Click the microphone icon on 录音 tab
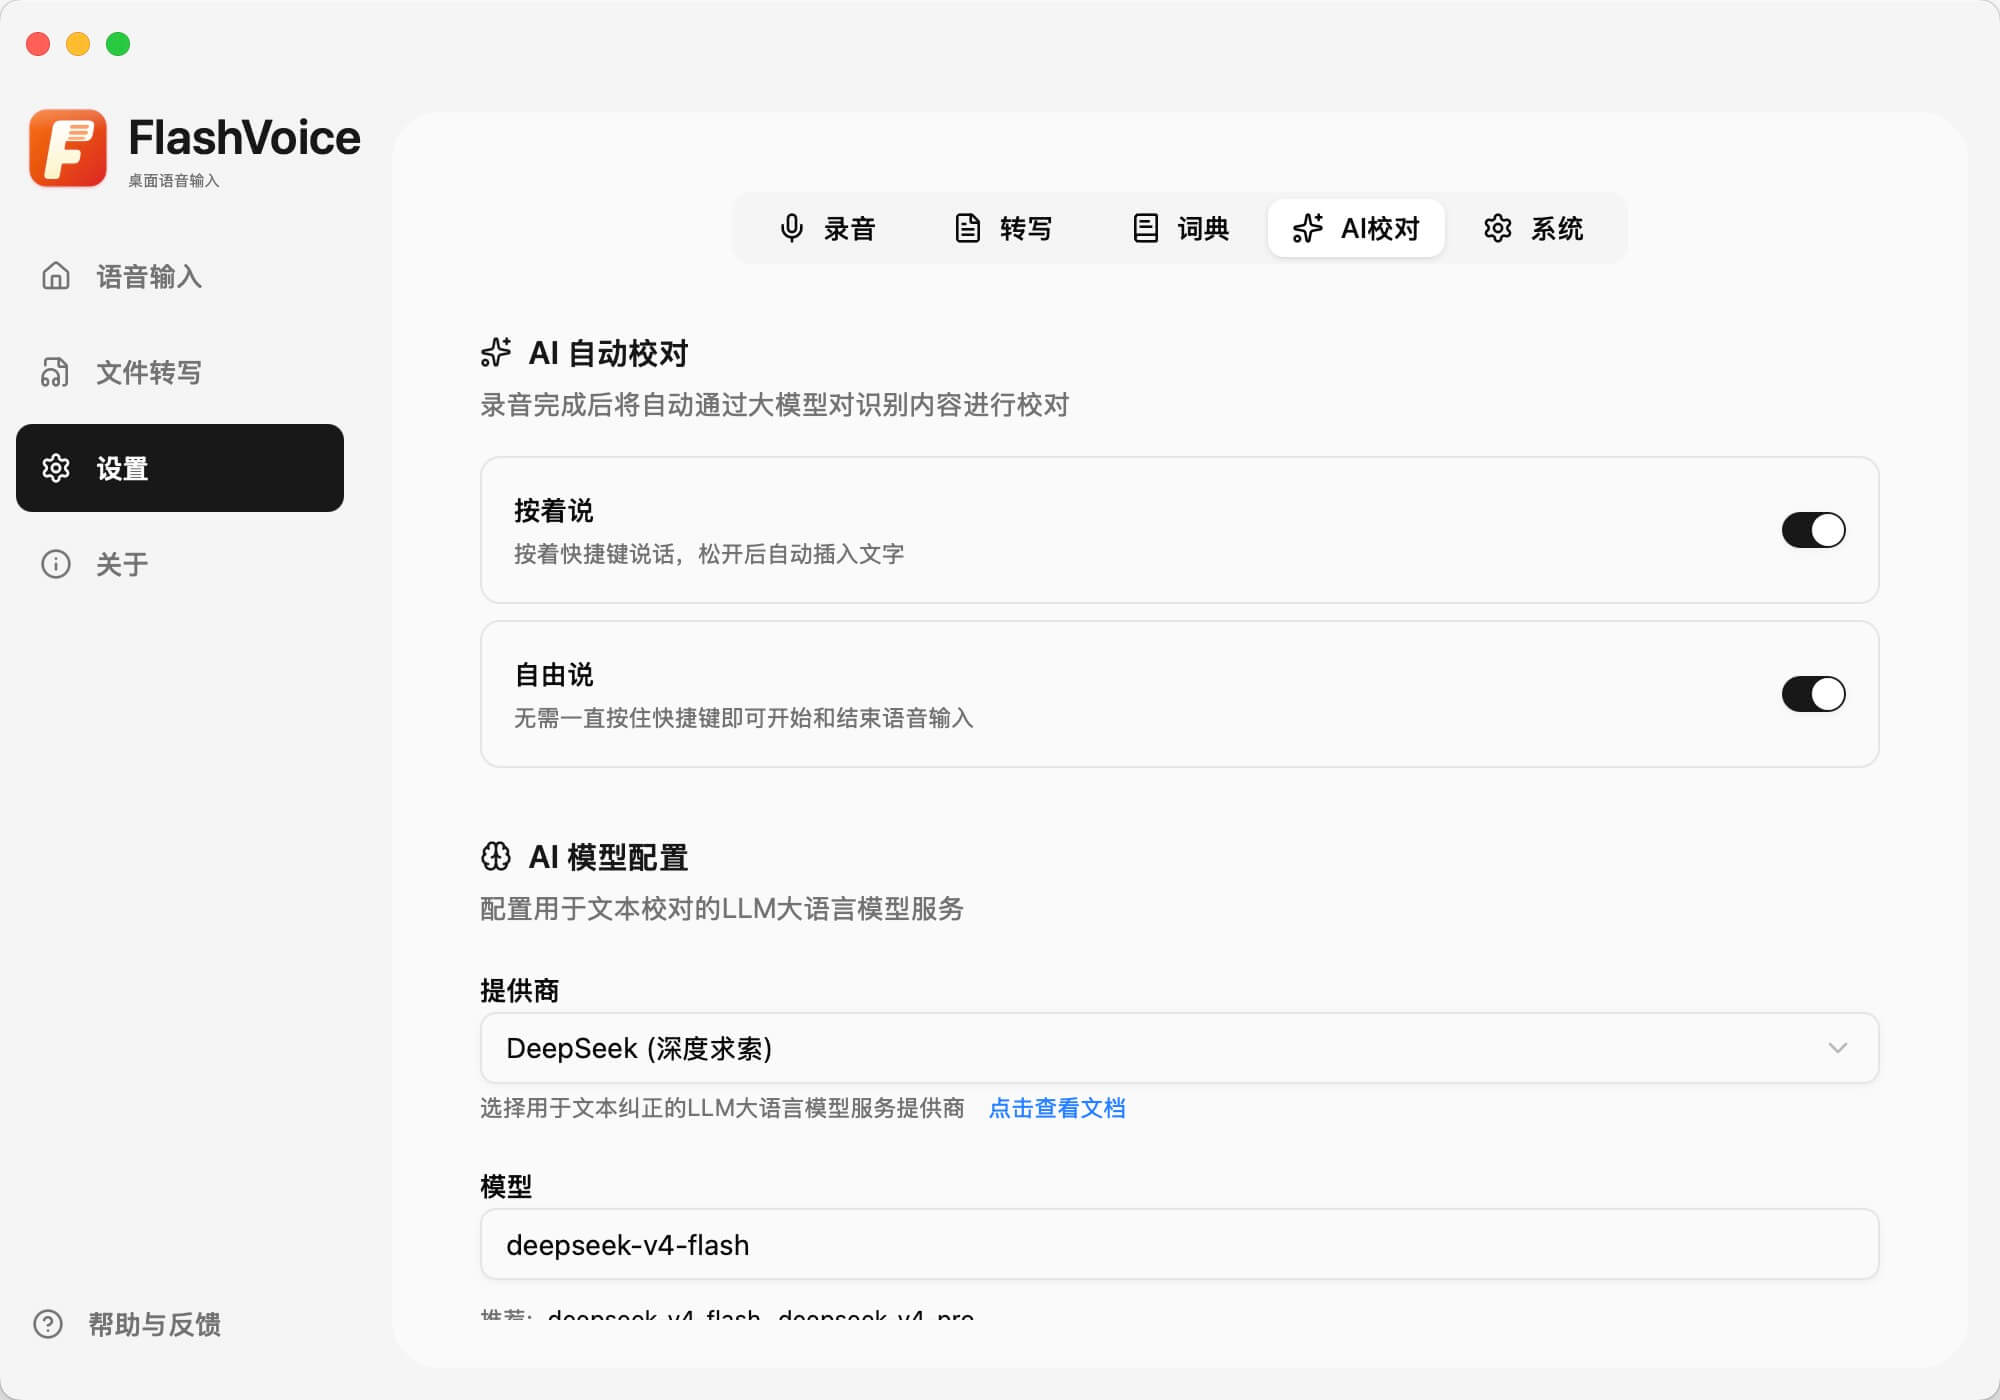This screenshot has height=1400, width=2000. (x=791, y=228)
